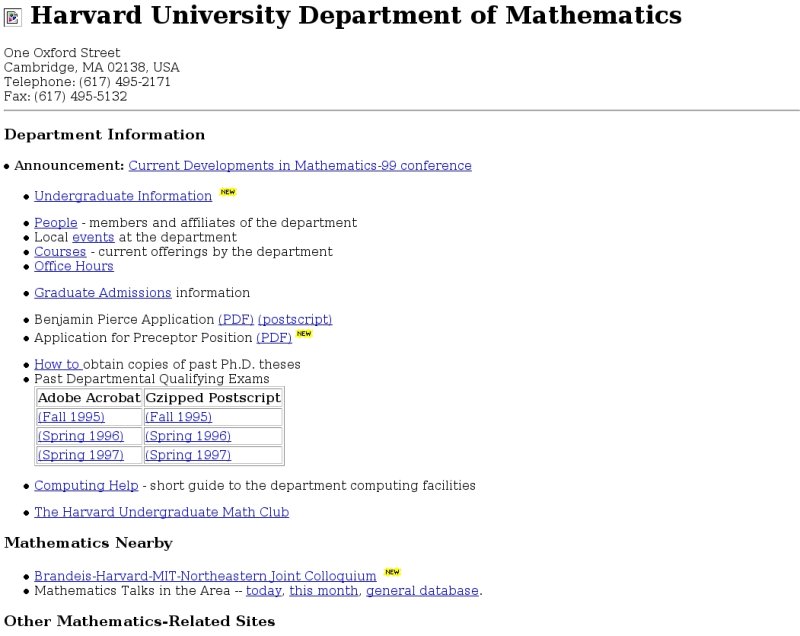Open the Undergraduate Information link
This screenshot has height=636, width=800.
123,196
